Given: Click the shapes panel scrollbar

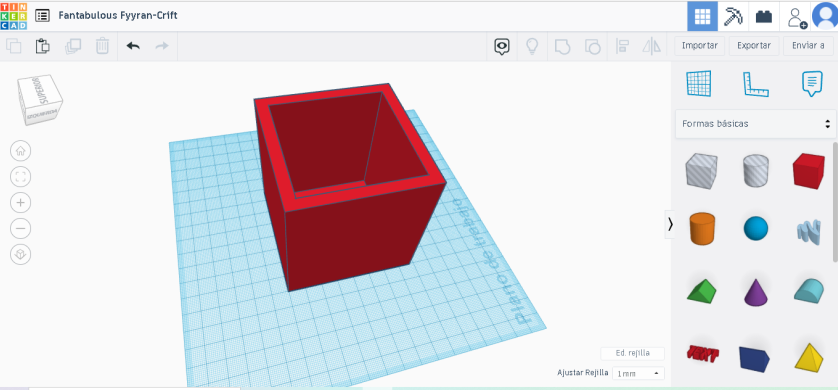Looking at the screenshot, I should pyautogui.click(x=835, y=203).
